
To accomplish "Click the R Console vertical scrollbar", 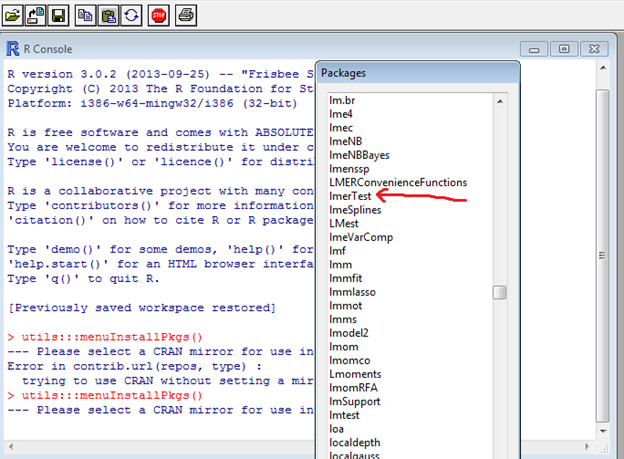I will pyautogui.click(x=602, y=250).
